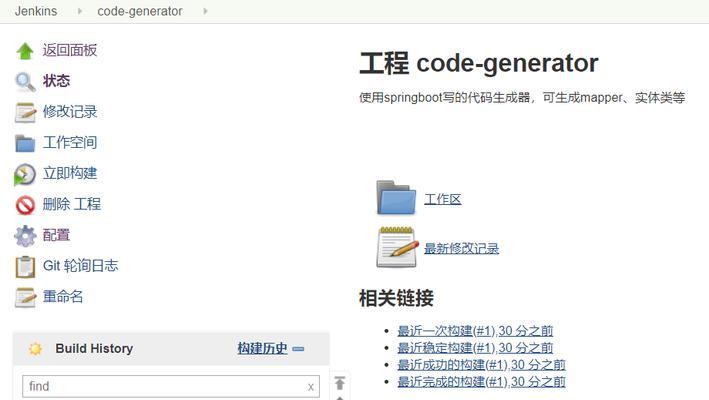Click the notepad Rename icon beside 重命名
Viewport: 709px width, 400px height.
click(25, 297)
